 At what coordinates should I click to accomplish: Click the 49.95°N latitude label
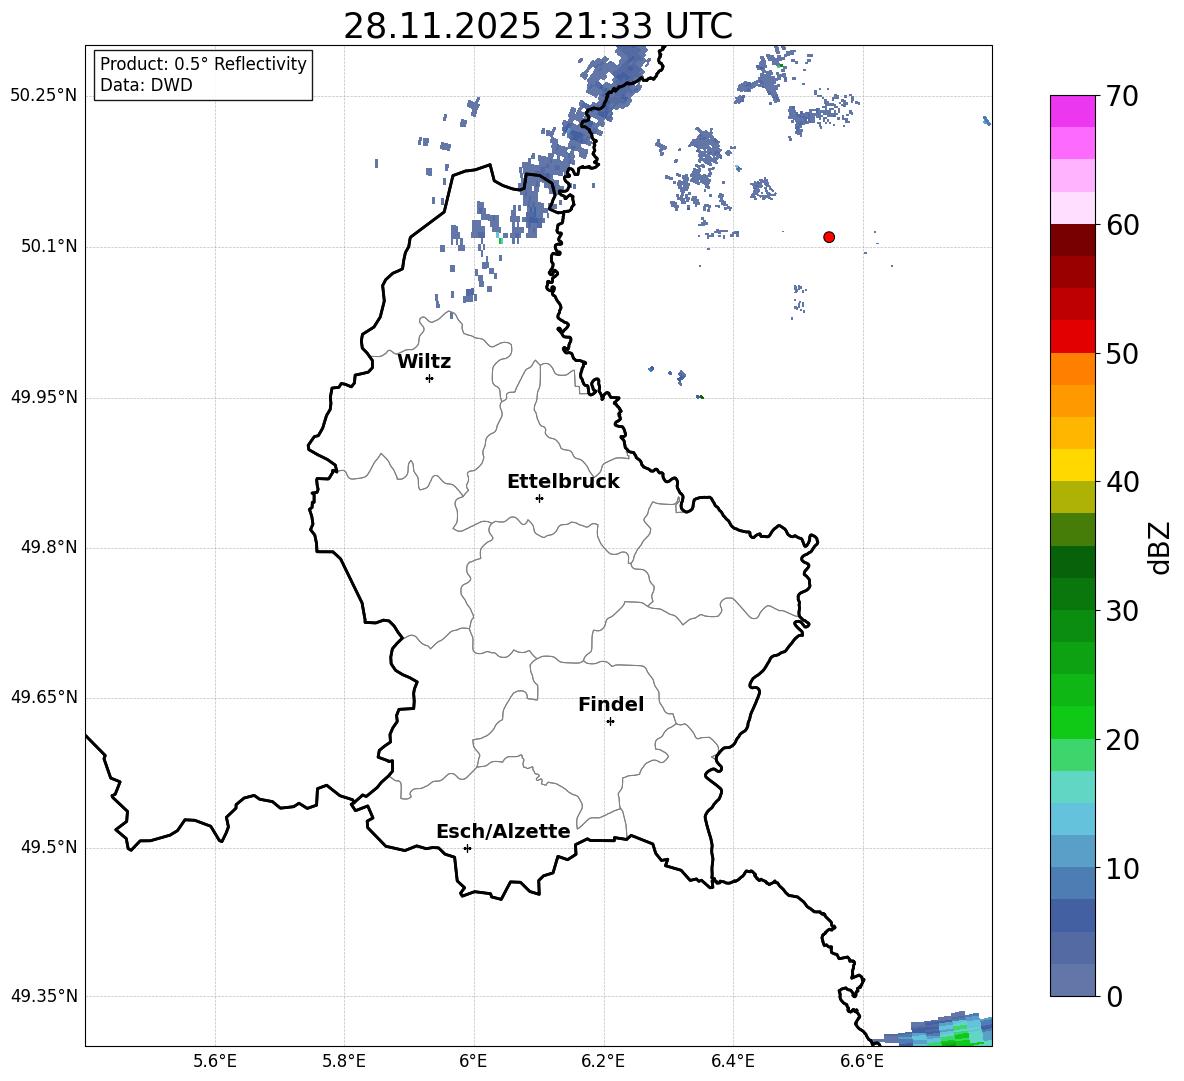point(44,397)
